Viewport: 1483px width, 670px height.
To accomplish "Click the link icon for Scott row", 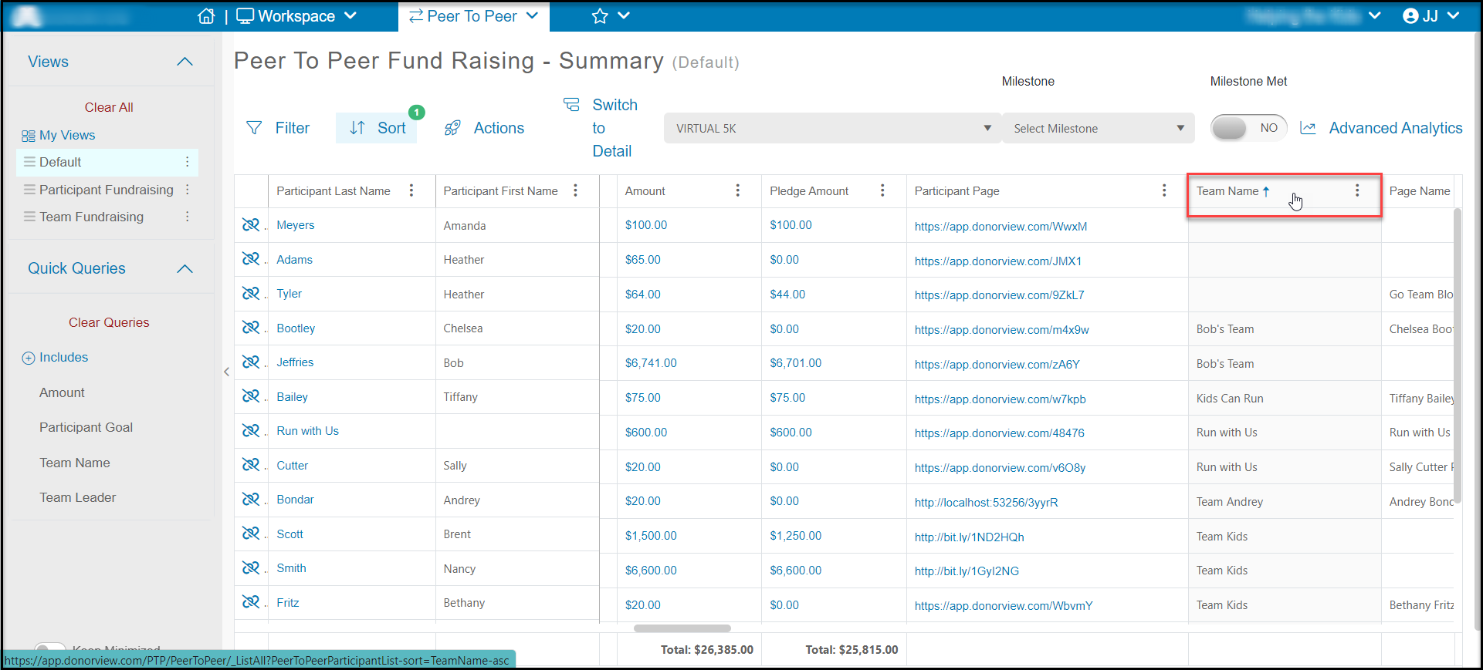I will click(x=250, y=534).
